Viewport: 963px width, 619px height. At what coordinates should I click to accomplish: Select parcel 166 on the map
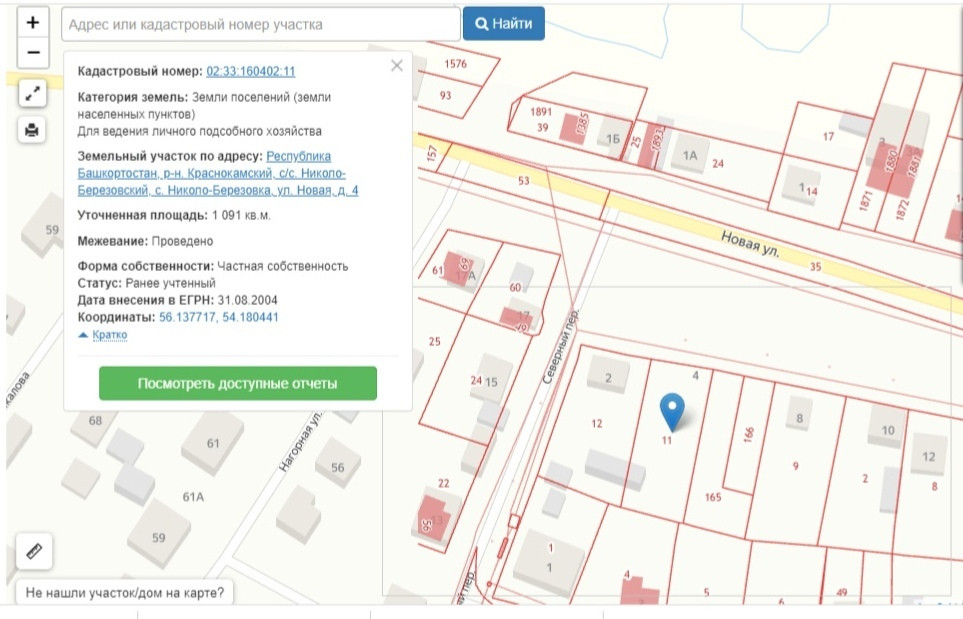[x=748, y=434]
